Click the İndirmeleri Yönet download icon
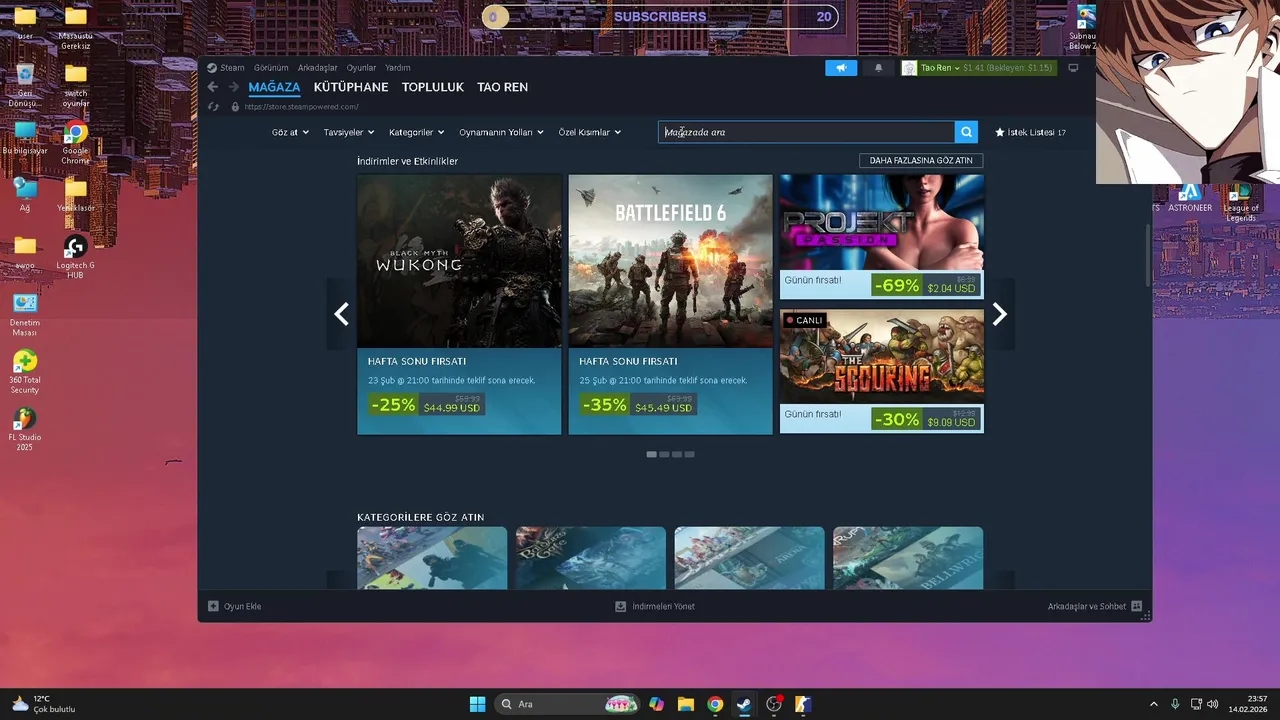Viewport: 1280px width, 720px height. (x=621, y=606)
